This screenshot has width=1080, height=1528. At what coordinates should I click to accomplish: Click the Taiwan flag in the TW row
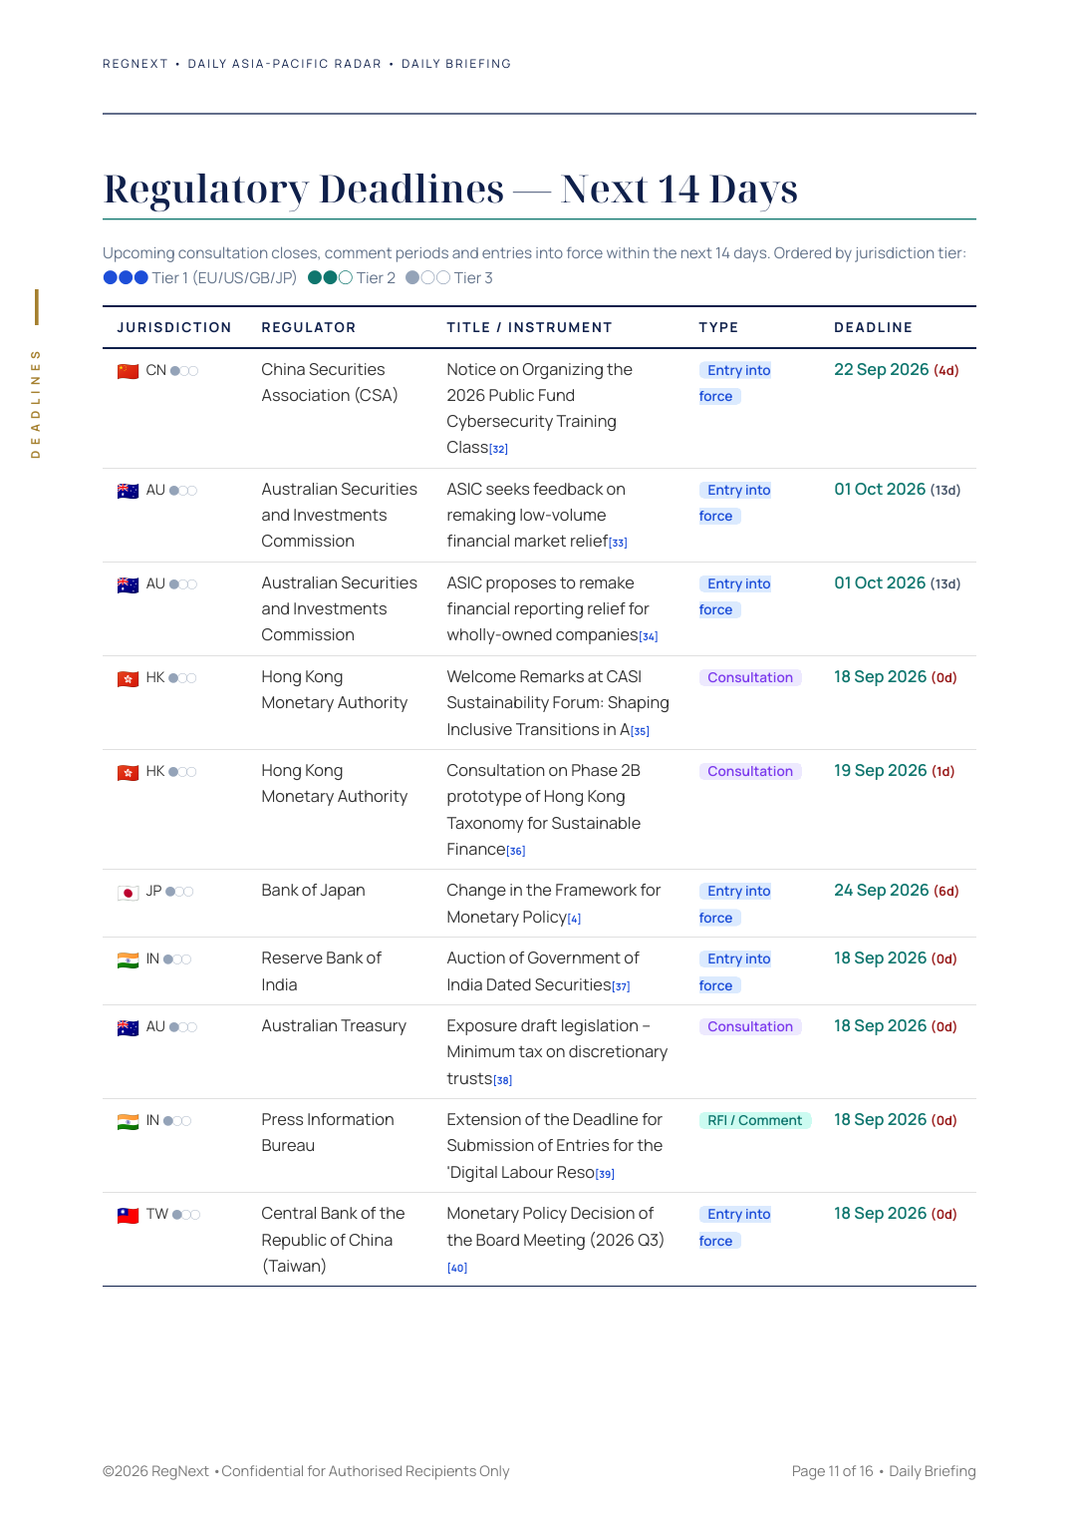[128, 1216]
